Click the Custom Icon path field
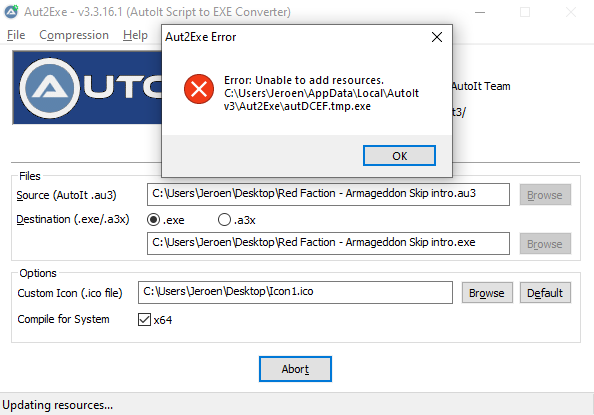Viewport: 594px width, 415px height. tap(295, 292)
